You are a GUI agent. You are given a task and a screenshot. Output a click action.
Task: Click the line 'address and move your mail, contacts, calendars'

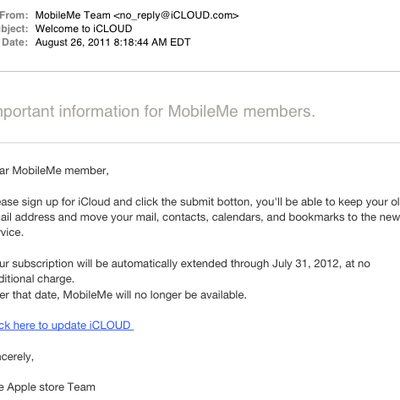tap(137, 217)
